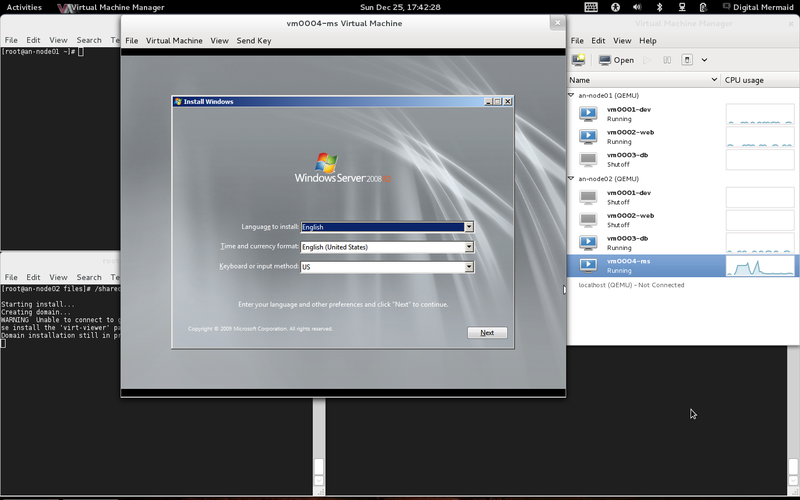800x500 pixels.
Task: Click an-node01 vm0002-web monitor icon
Action: pyautogui.click(x=588, y=136)
